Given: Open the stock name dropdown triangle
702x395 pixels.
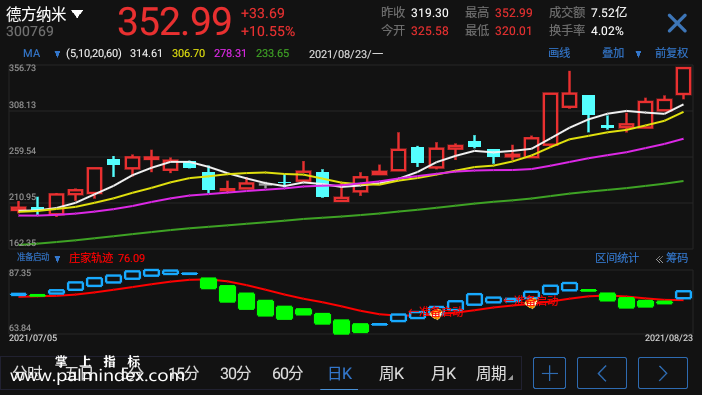Looking at the screenshot, I should click(x=77, y=14).
